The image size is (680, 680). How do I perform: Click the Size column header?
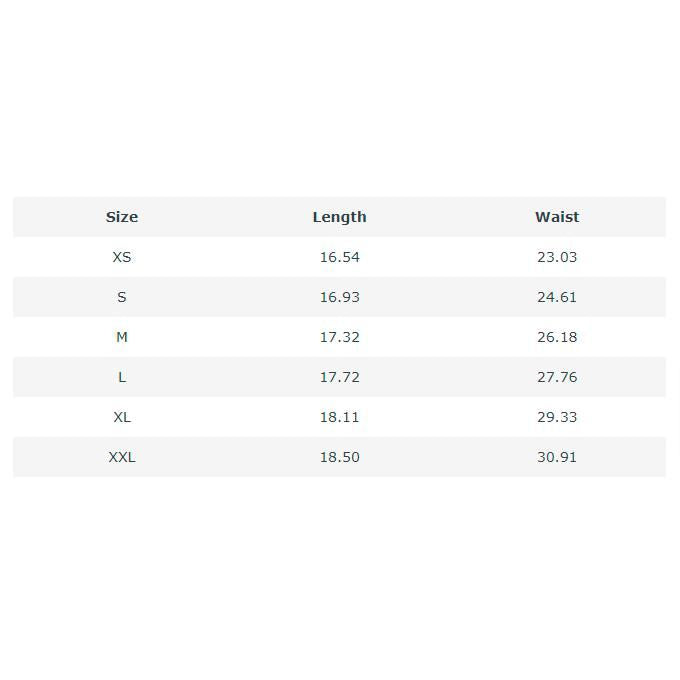pos(122,217)
